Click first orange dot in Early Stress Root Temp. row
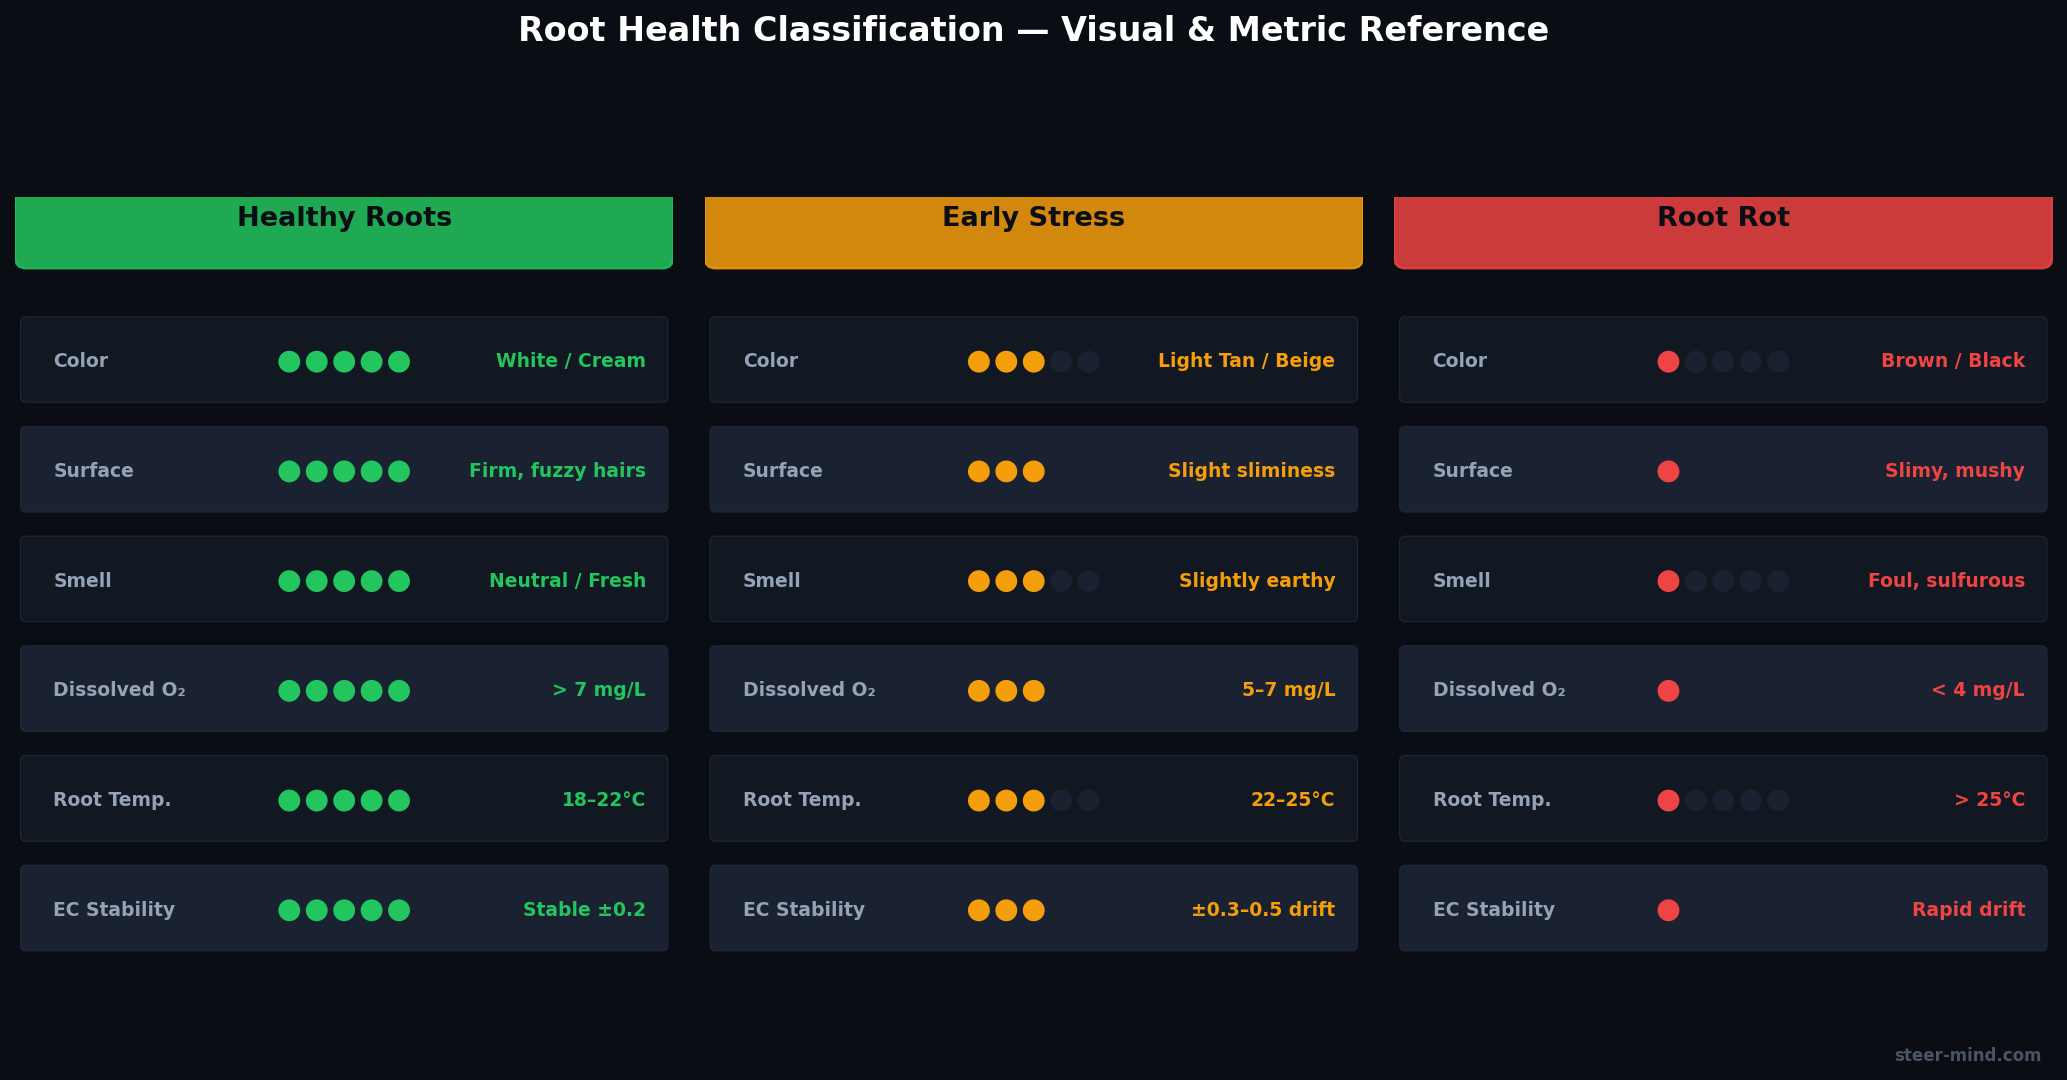Image resolution: width=2067 pixels, height=1080 pixels. point(979,801)
